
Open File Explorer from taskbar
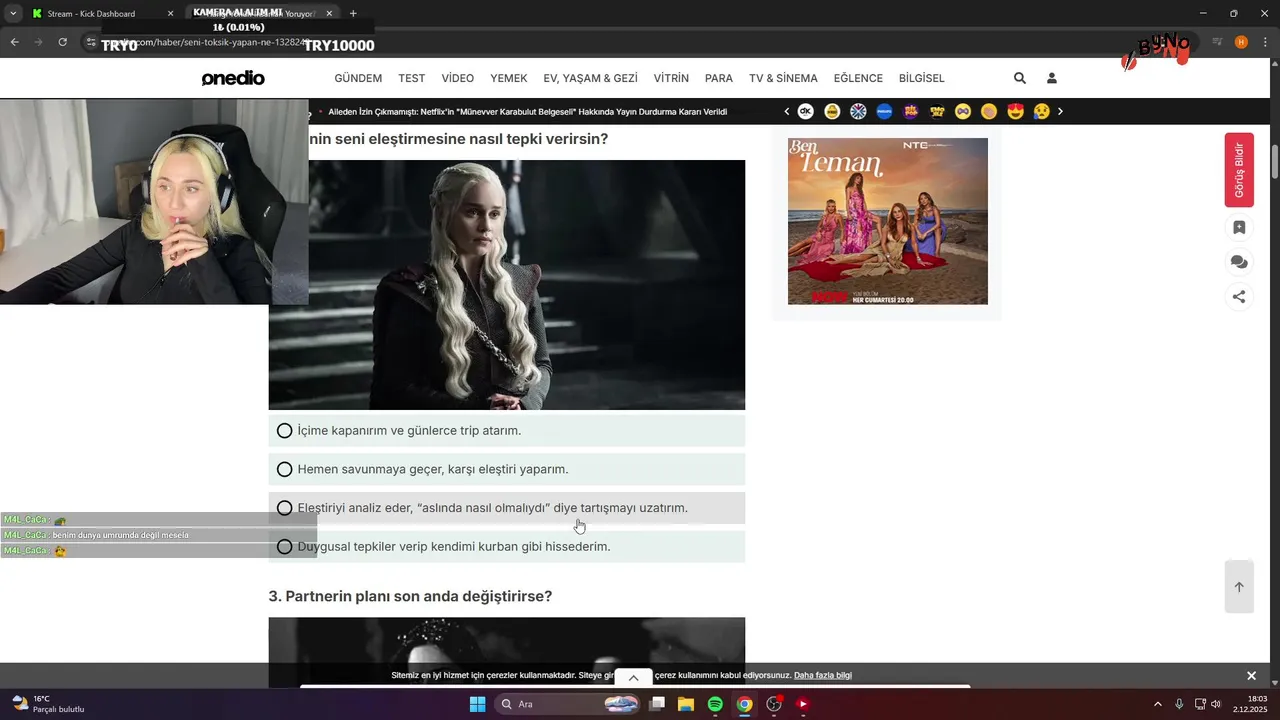[686, 704]
